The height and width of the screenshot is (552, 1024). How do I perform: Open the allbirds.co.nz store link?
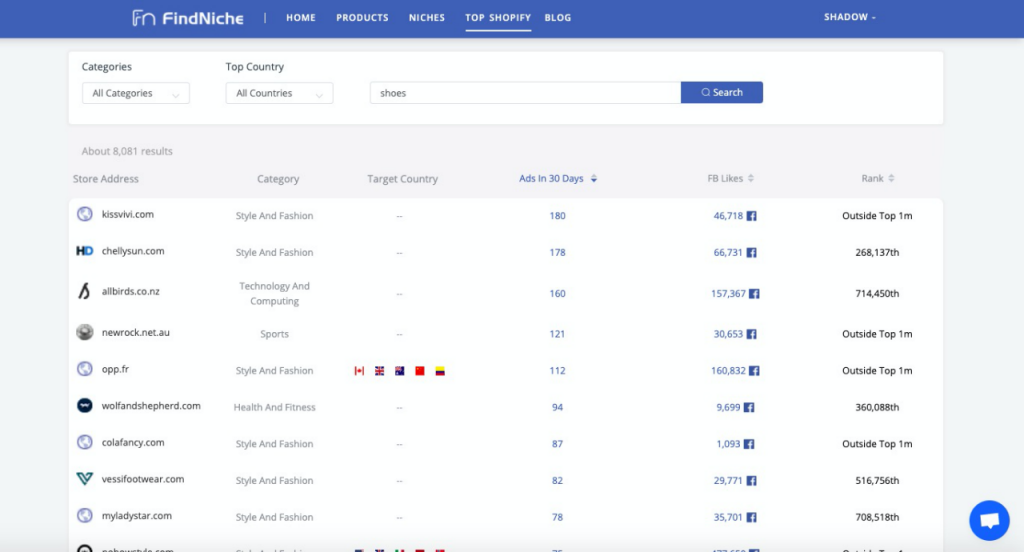131,291
